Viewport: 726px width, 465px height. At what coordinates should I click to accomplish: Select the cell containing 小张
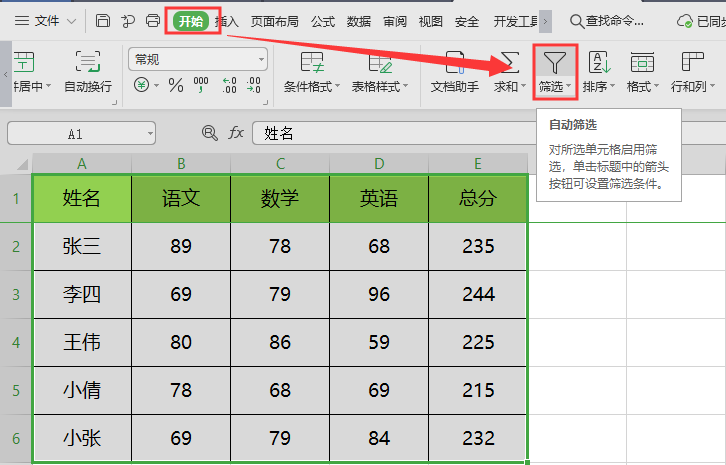tap(82, 438)
